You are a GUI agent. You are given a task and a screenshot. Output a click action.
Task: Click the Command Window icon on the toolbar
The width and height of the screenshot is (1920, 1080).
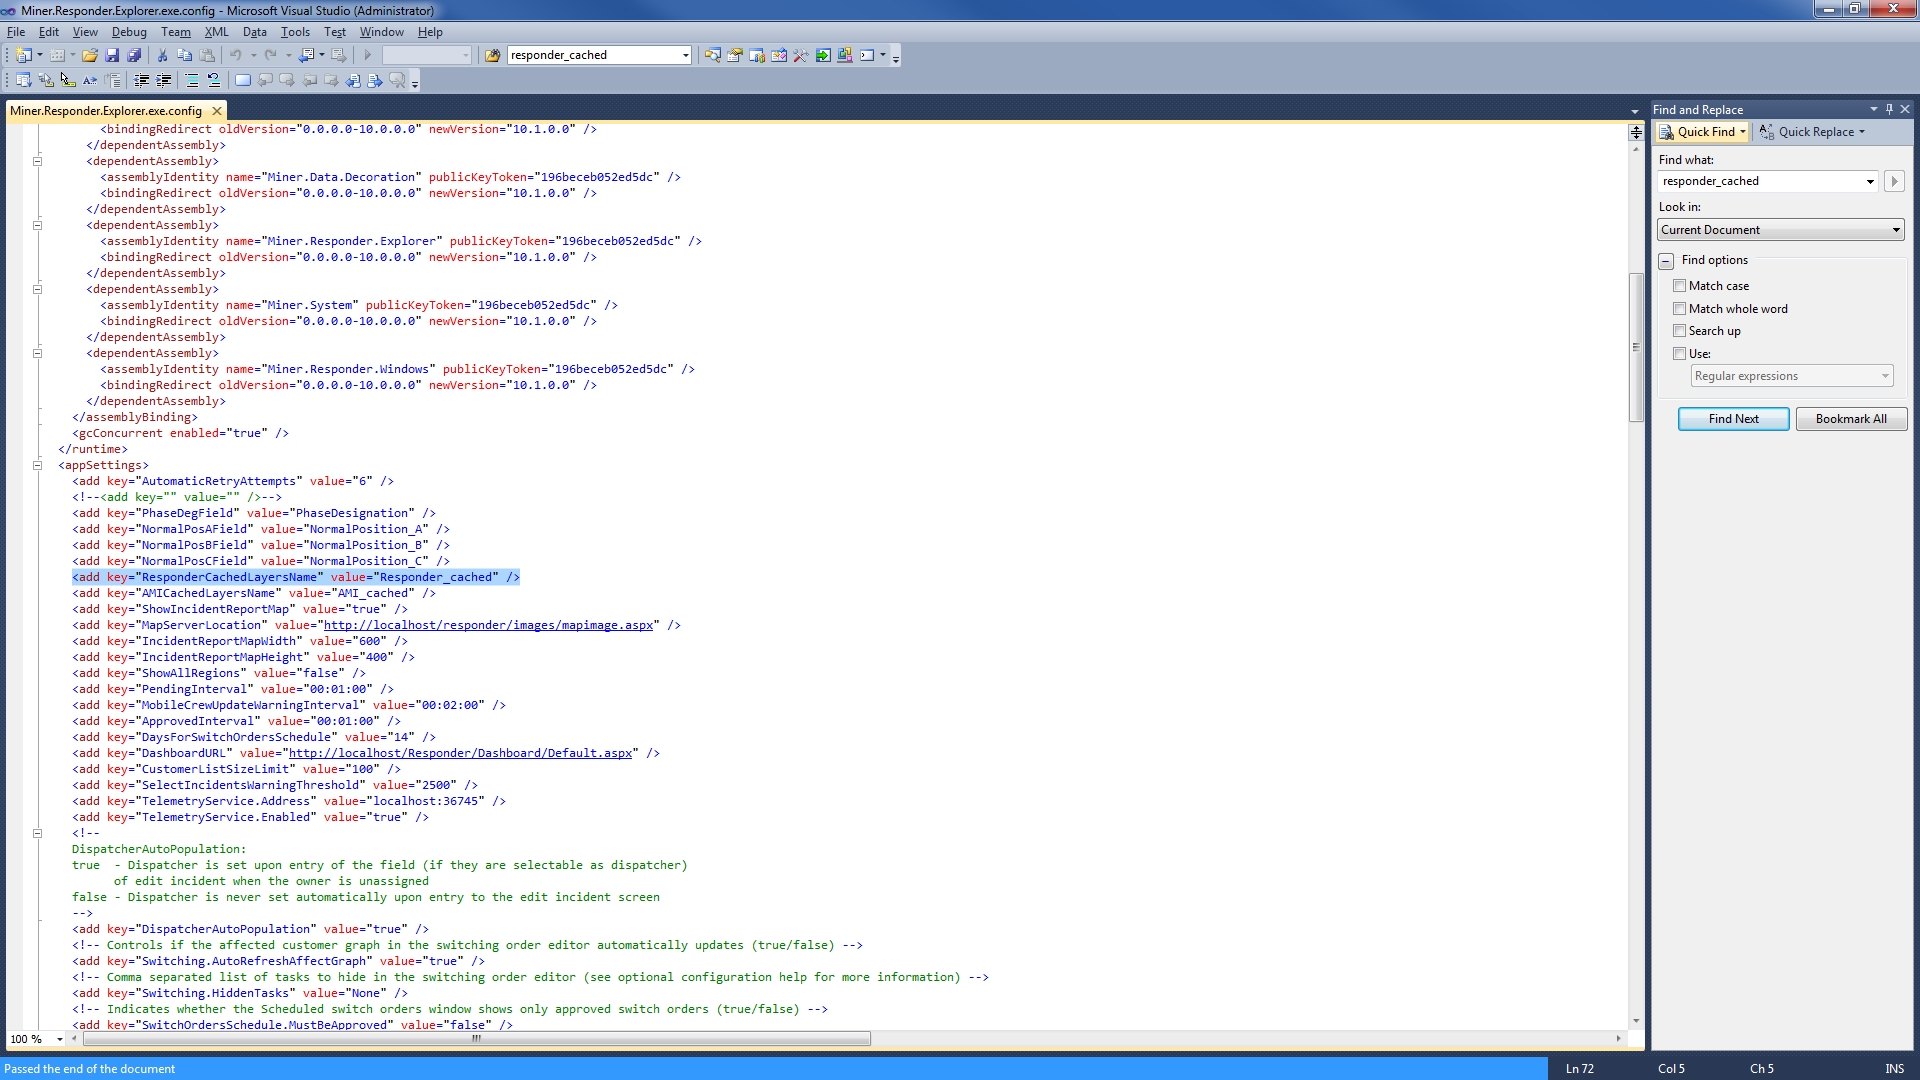point(866,55)
